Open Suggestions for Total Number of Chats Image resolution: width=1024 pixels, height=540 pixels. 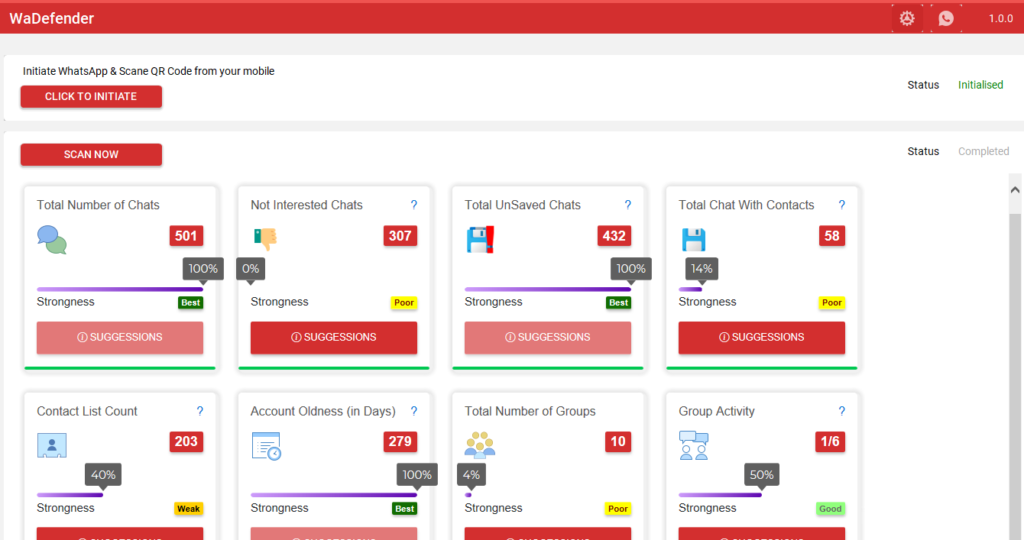tap(120, 338)
